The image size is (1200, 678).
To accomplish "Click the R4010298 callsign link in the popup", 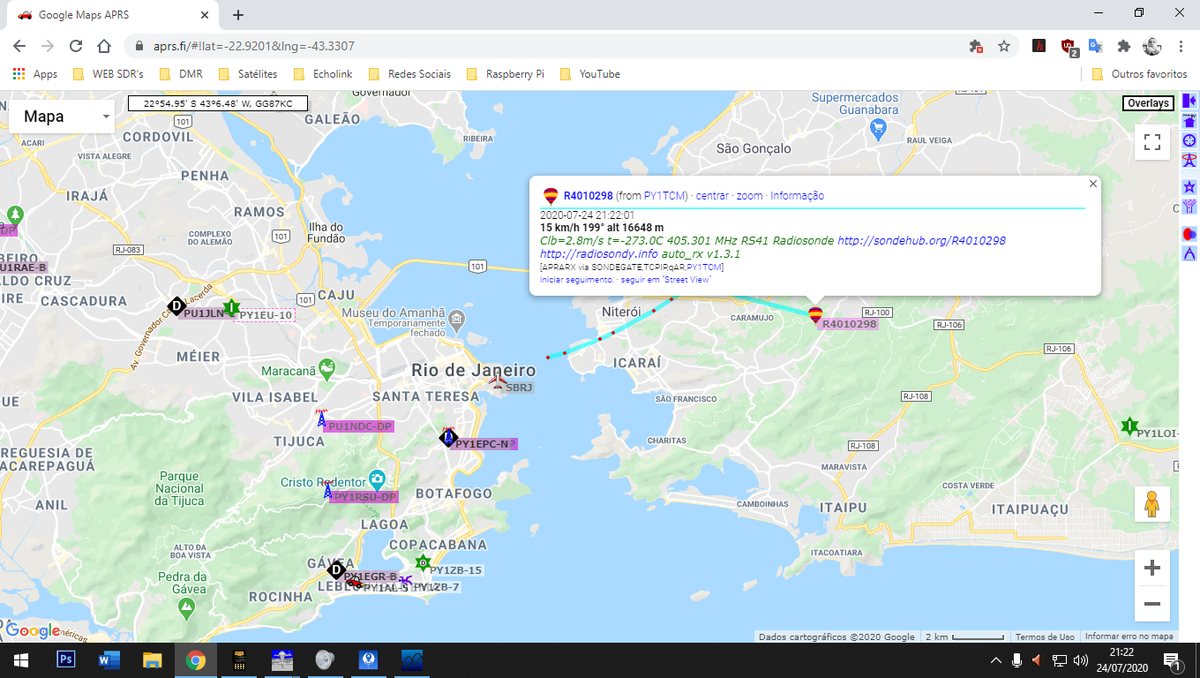I will click(588, 196).
